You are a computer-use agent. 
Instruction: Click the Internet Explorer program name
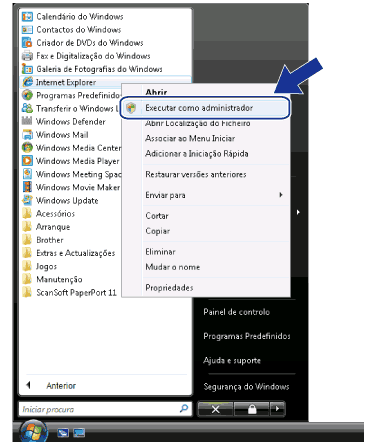tap(66, 82)
